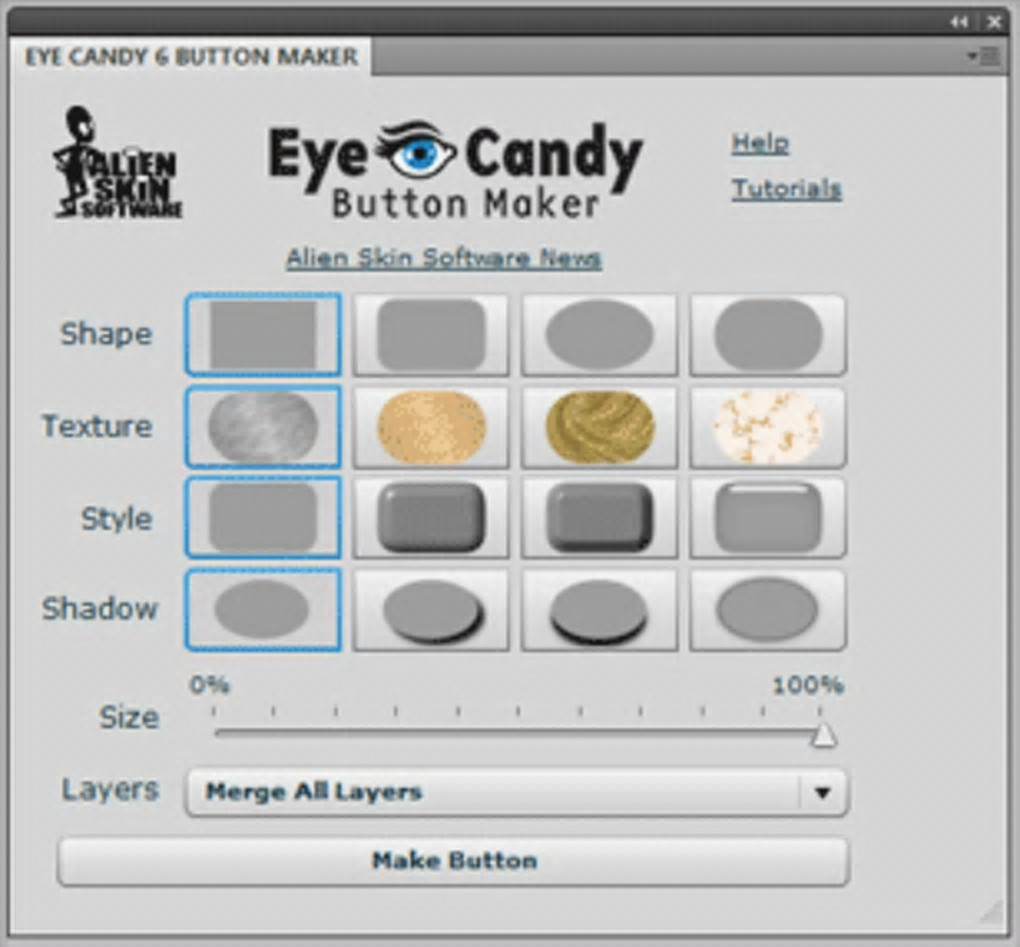Open the Alien Skin Software logo

(x=118, y=163)
